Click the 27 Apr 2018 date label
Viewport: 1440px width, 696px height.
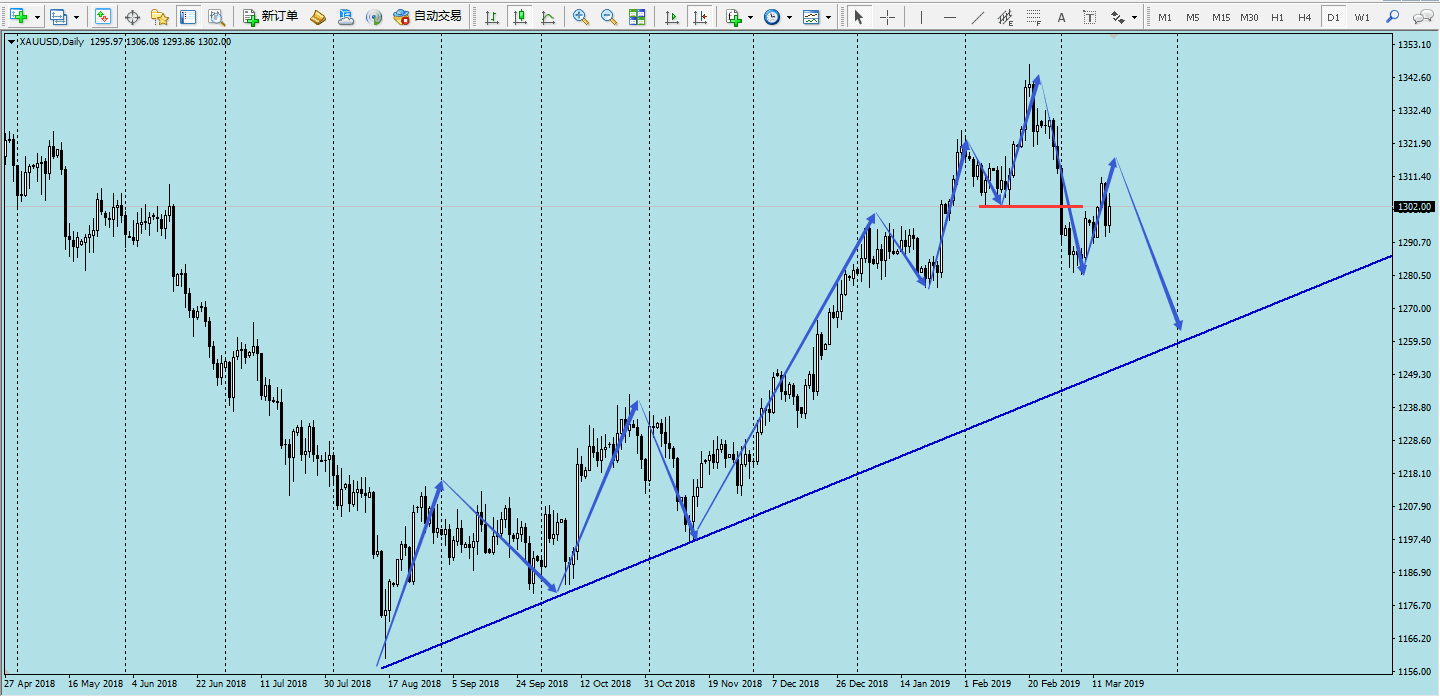pos(29,684)
